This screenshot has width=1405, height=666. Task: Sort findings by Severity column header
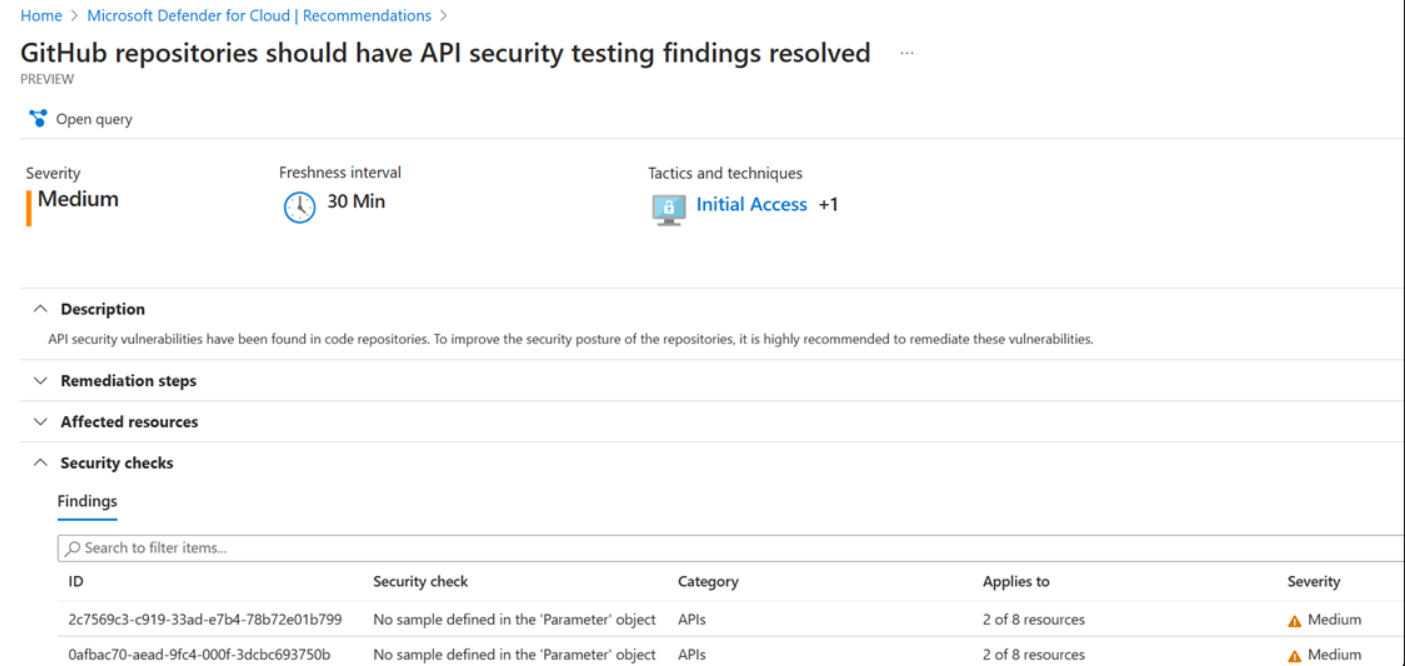coord(1313,581)
